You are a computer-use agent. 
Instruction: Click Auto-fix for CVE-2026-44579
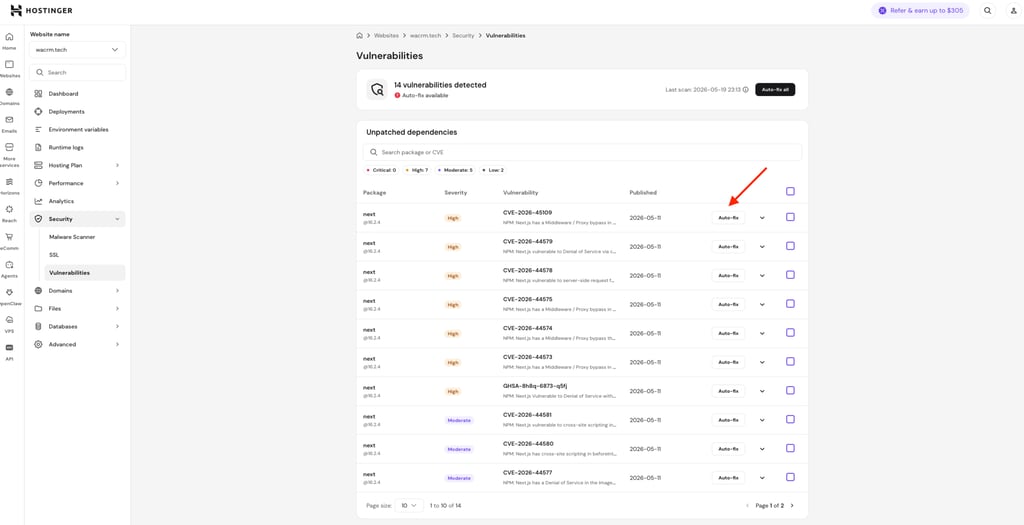coord(728,246)
